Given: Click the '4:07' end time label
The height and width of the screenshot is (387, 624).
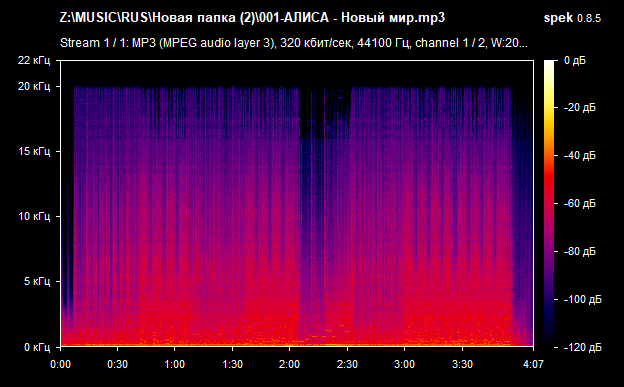Looking at the screenshot, I should 533,364.
